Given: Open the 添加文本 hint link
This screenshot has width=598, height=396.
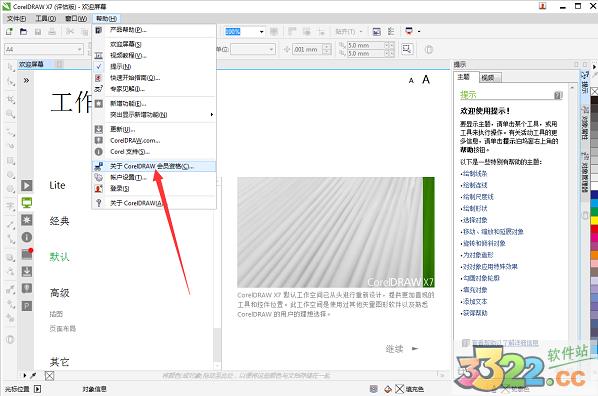Looking at the screenshot, I should tap(474, 301).
